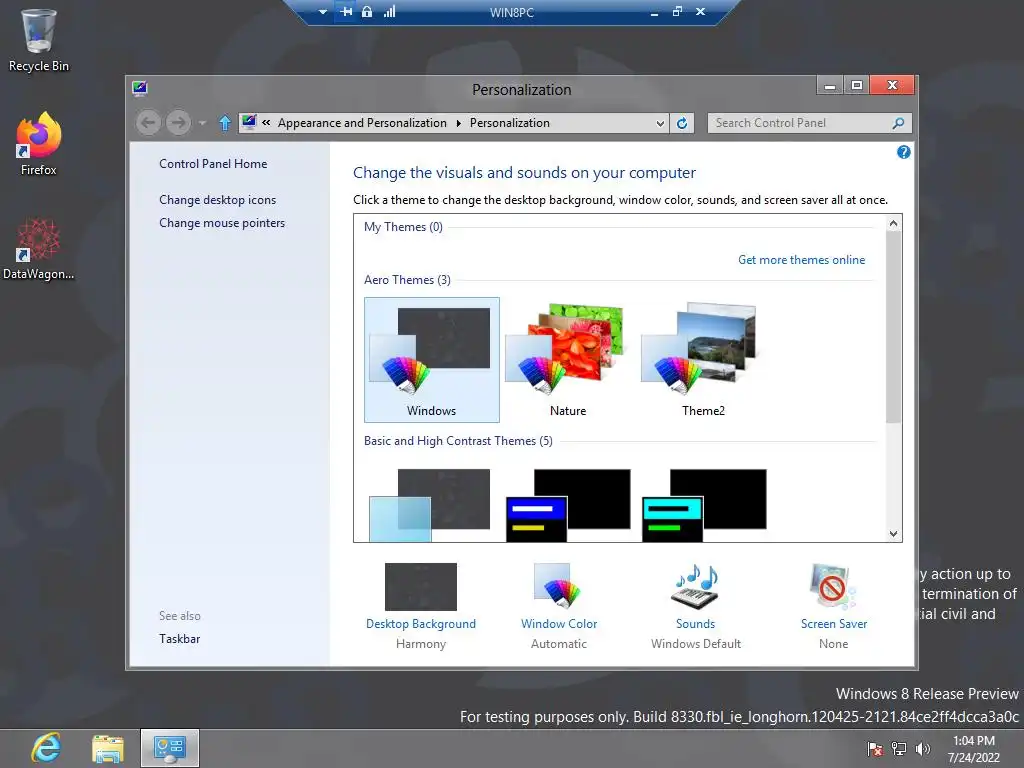Image resolution: width=1024 pixels, height=768 pixels.
Task: Apply the Theme2 theme
Action: pos(703,360)
